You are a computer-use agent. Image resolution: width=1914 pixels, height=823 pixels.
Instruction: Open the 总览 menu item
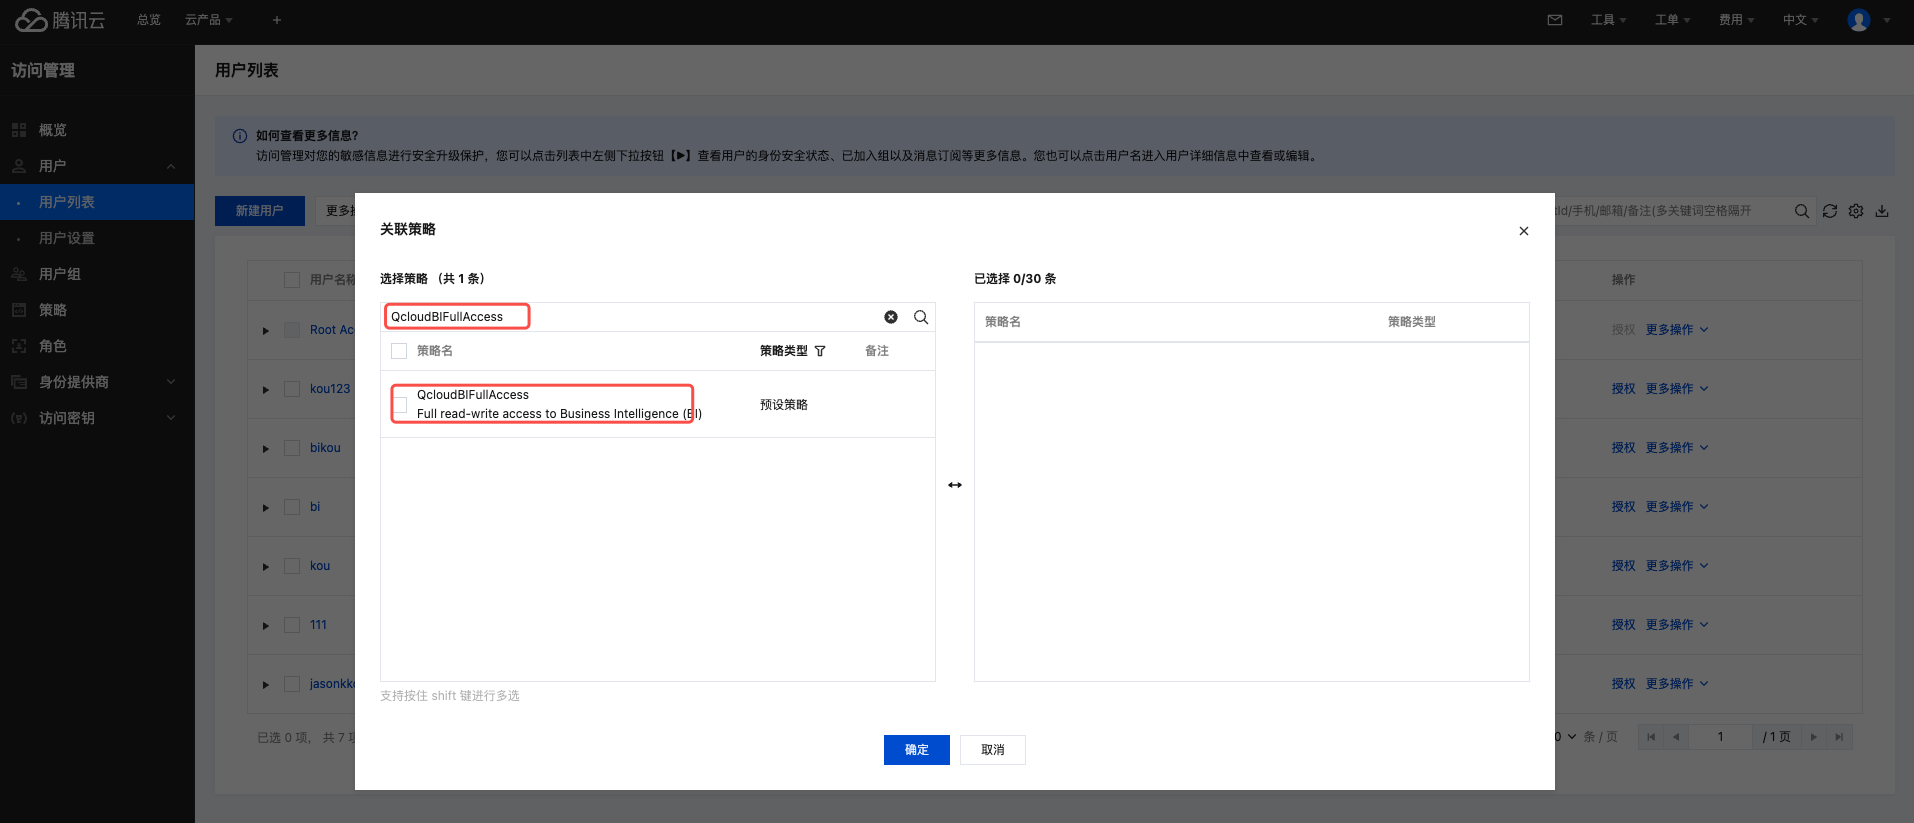pyautogui.click(x=149, y=20)
